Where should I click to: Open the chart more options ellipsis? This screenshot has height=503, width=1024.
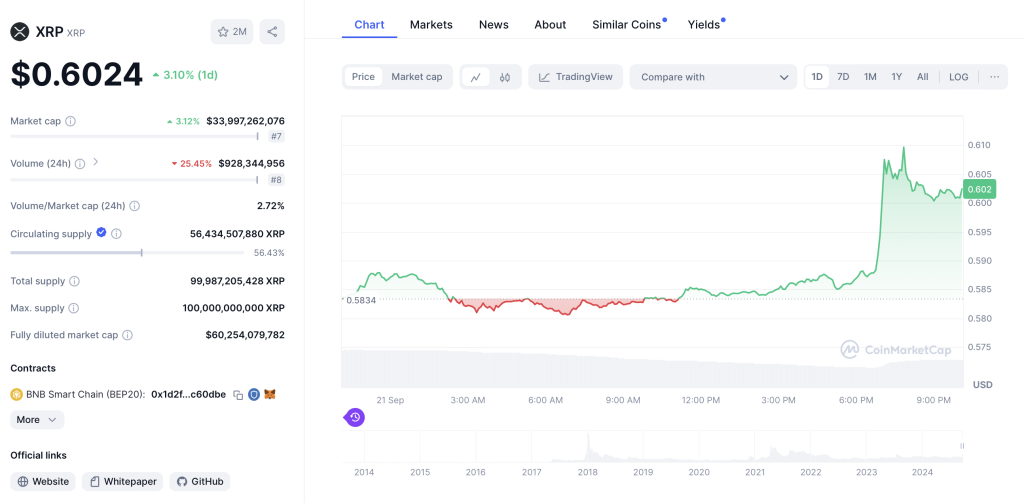pyautogui.click(x=994, y=77)
